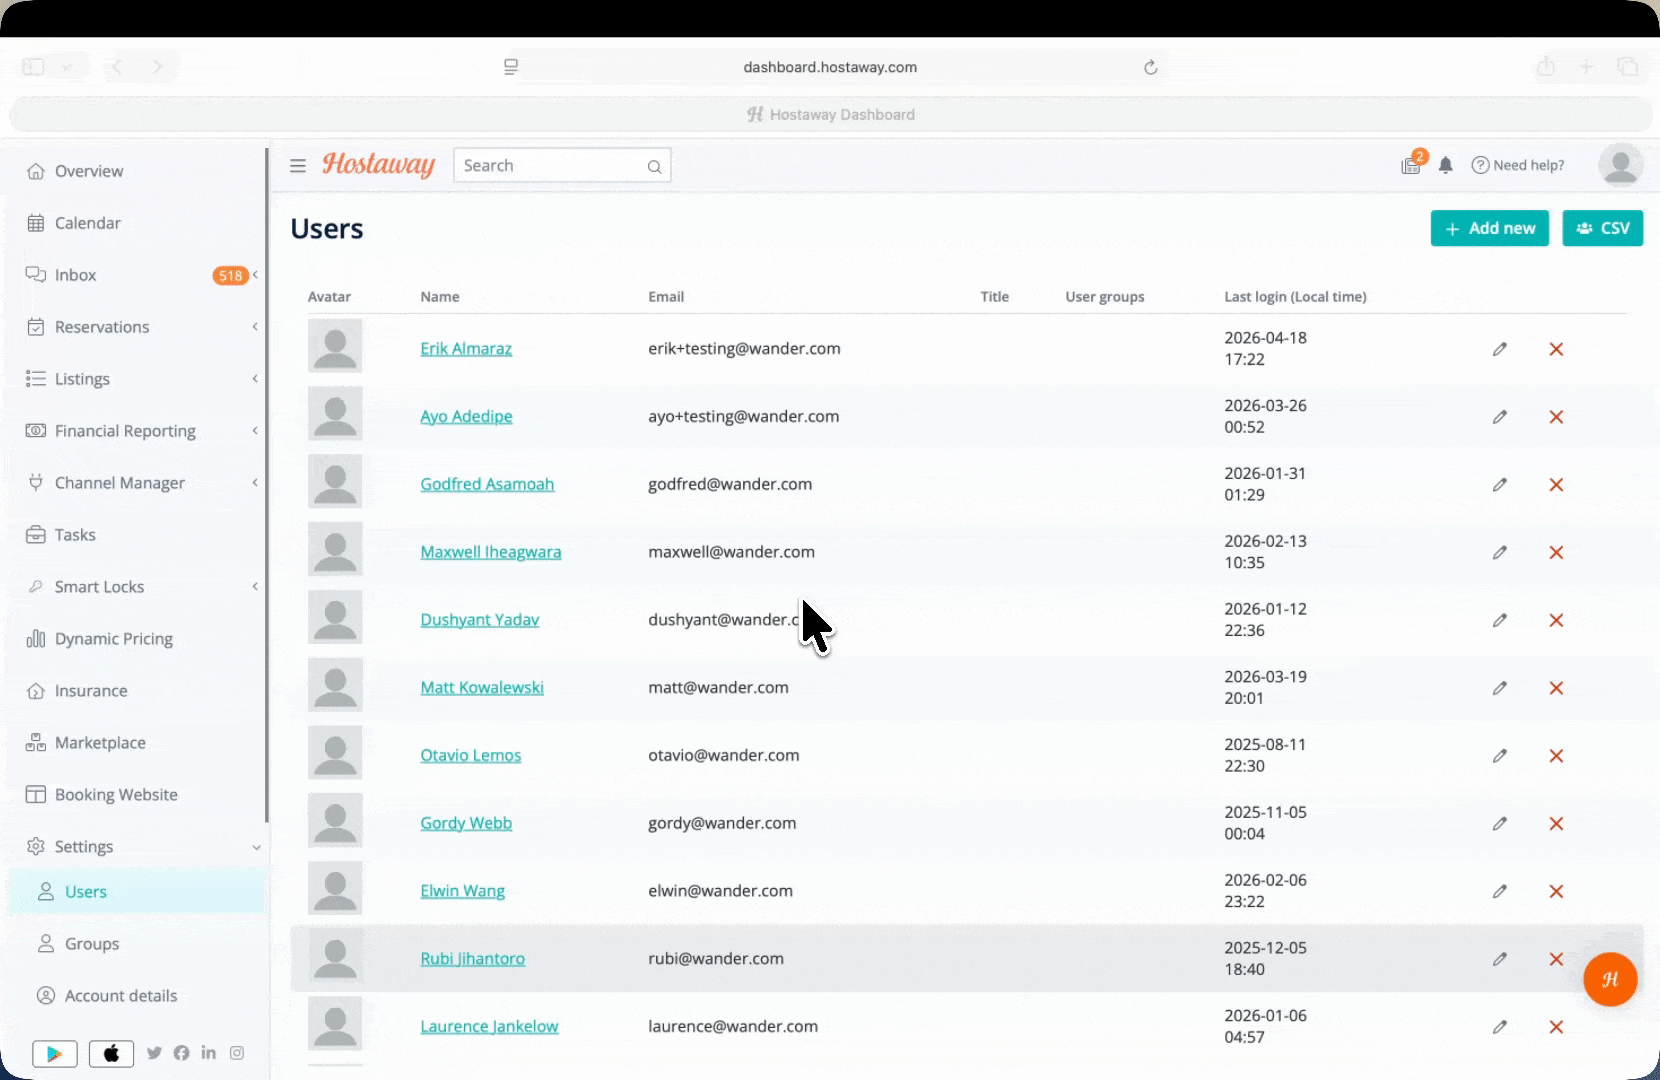The width and height of the screenshot is (1660, 1080).
Task: Edit Laurence Jankelow with pencil icon
Action: pyautogui.click(x=1500, y=1027)
